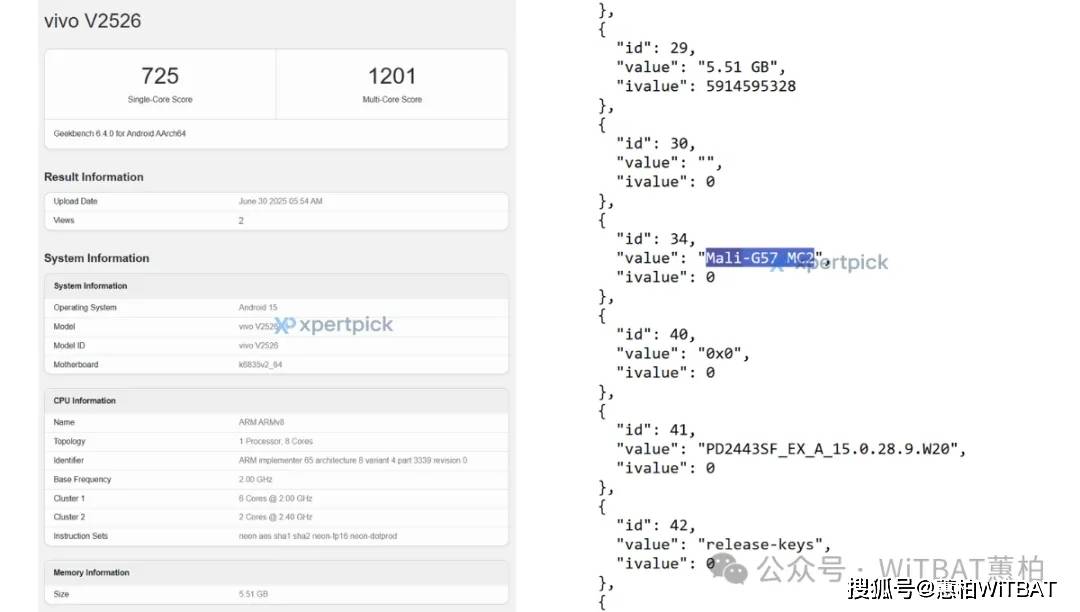Click the Multi-Core Score label

392,100
